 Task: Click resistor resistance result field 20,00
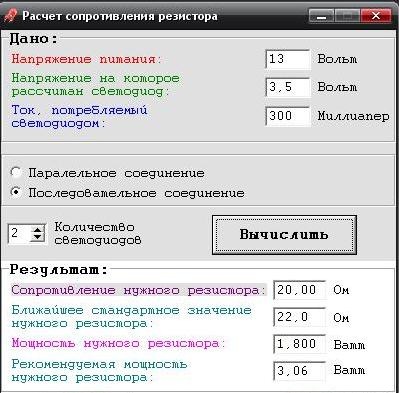click(299, 290)
